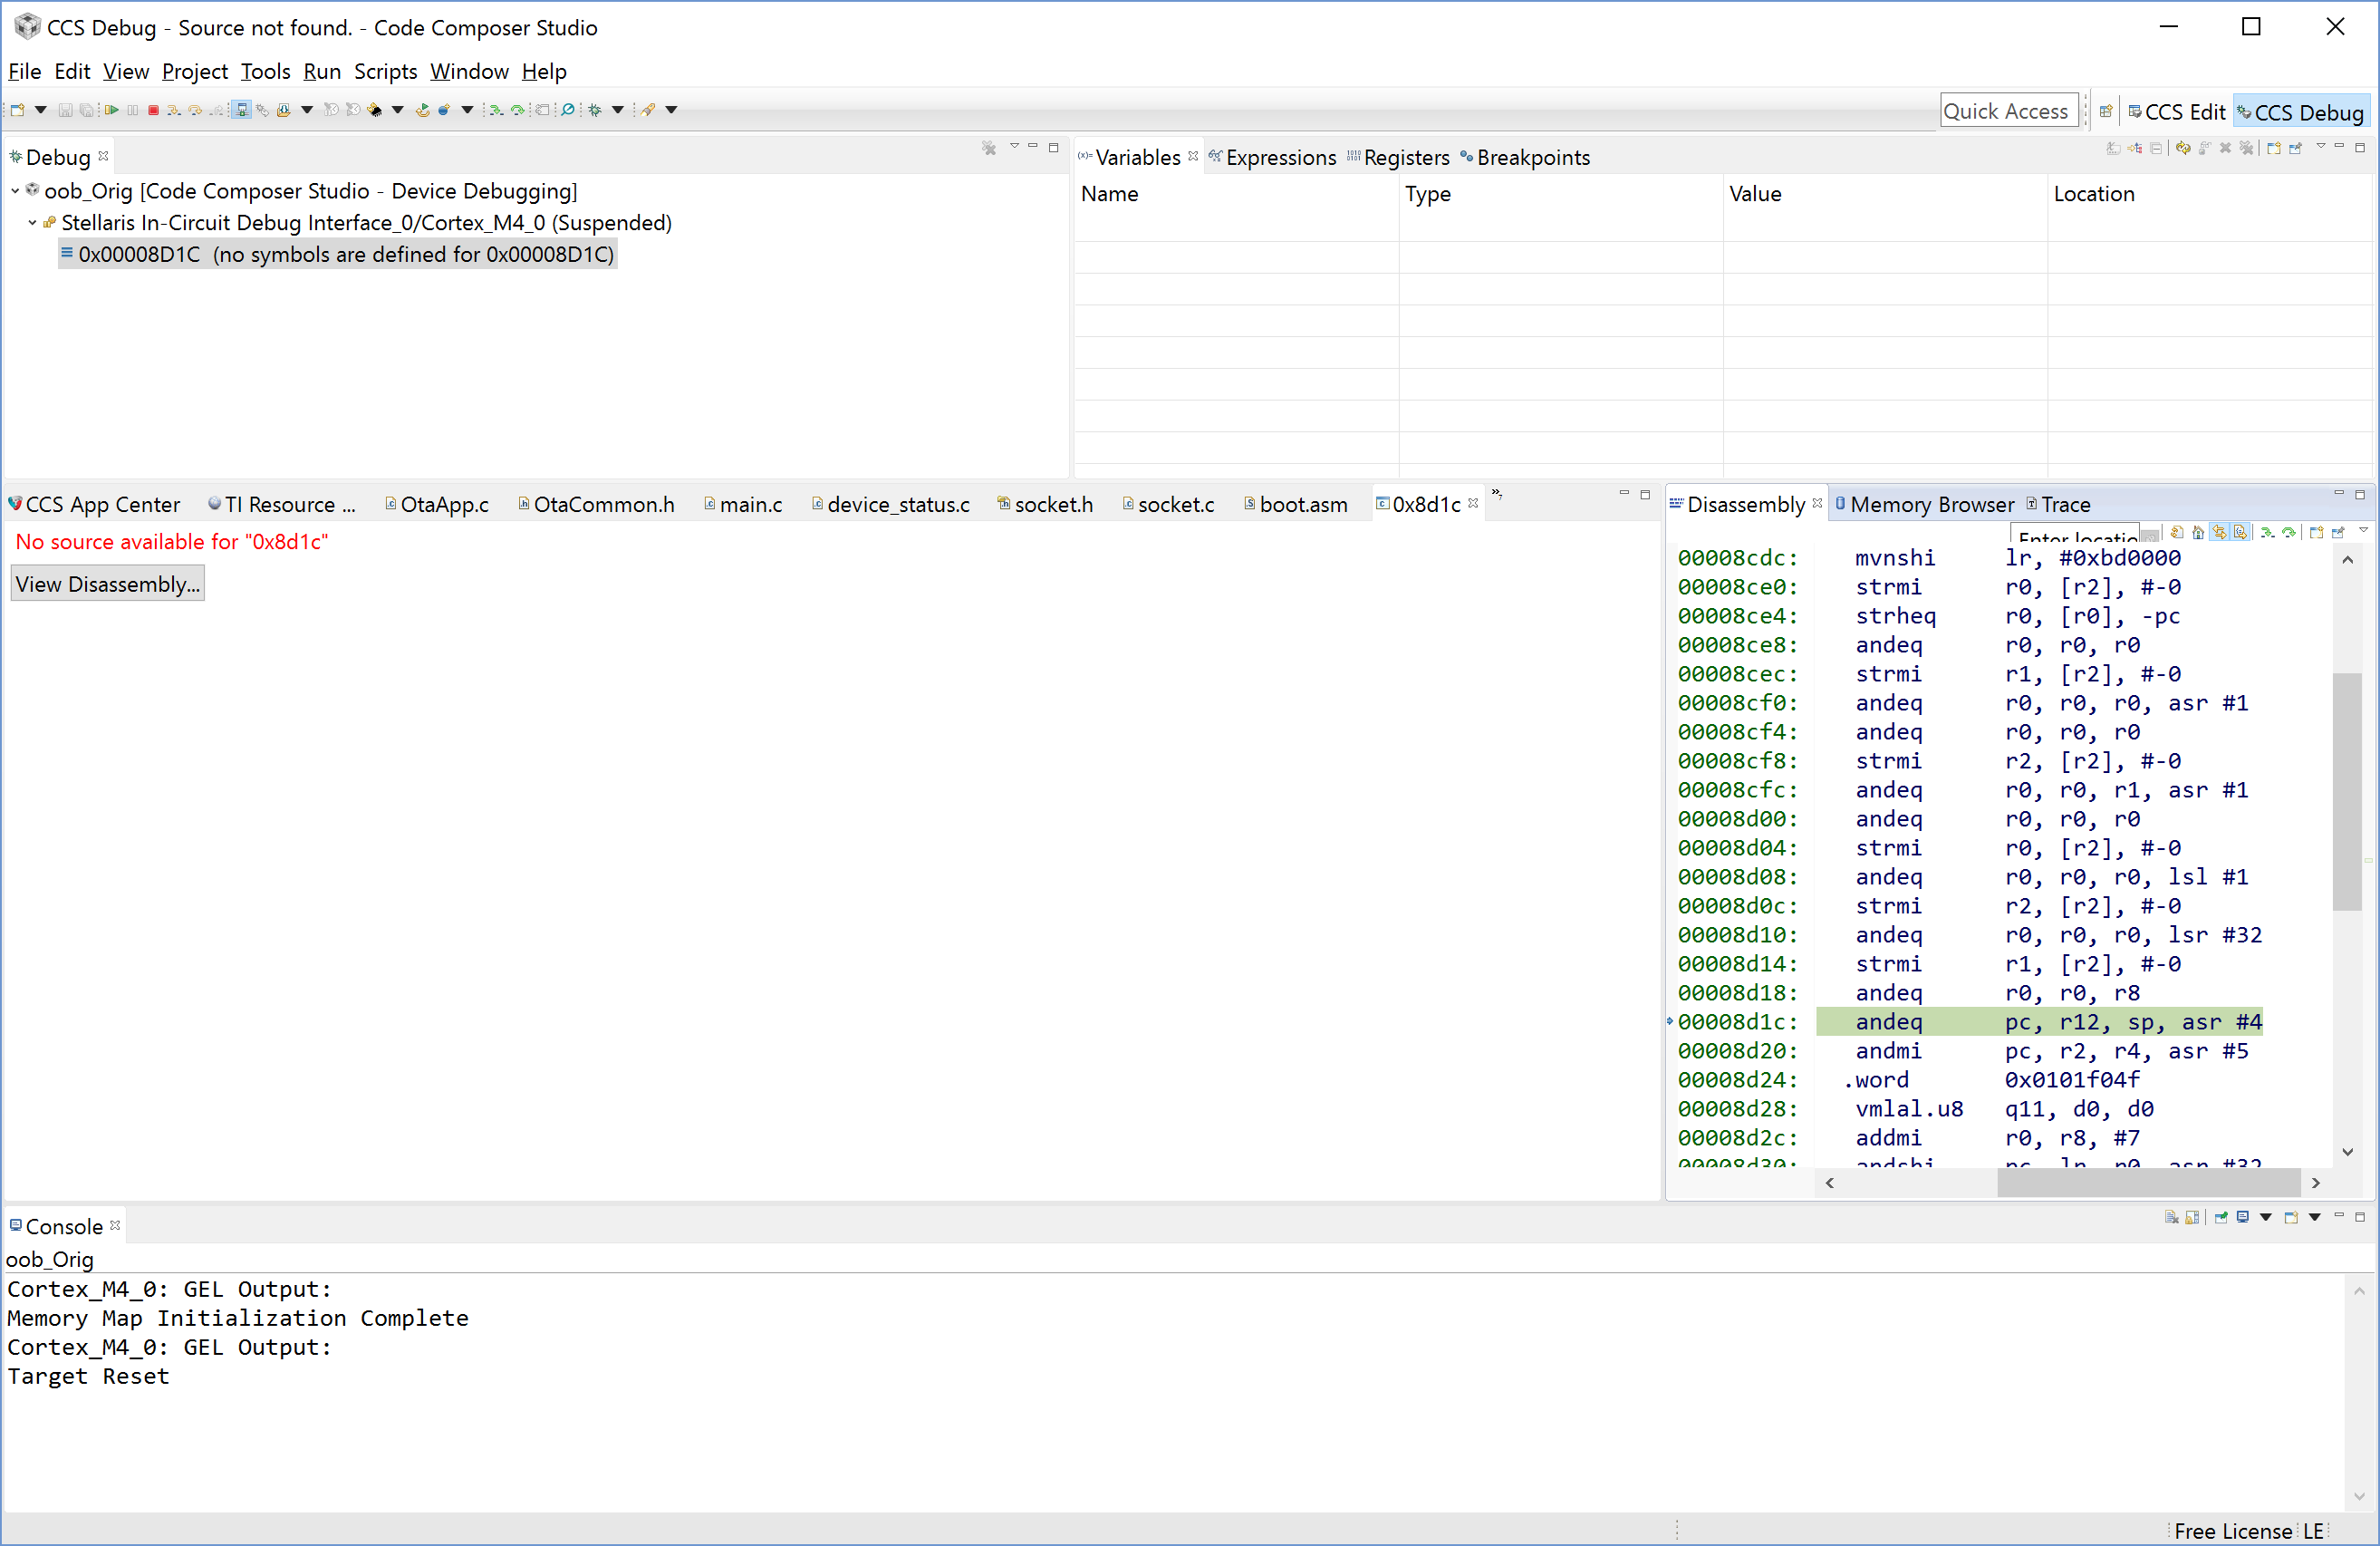Jump to the PC using the home icon
Screen dimensions: 2380x1546
(2198, 532)
